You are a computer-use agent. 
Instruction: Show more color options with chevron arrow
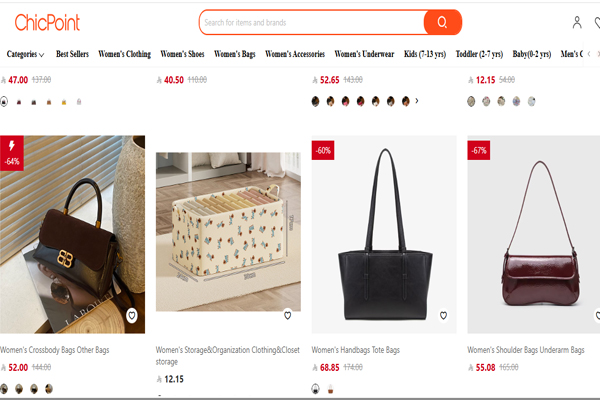coord(417,101)
